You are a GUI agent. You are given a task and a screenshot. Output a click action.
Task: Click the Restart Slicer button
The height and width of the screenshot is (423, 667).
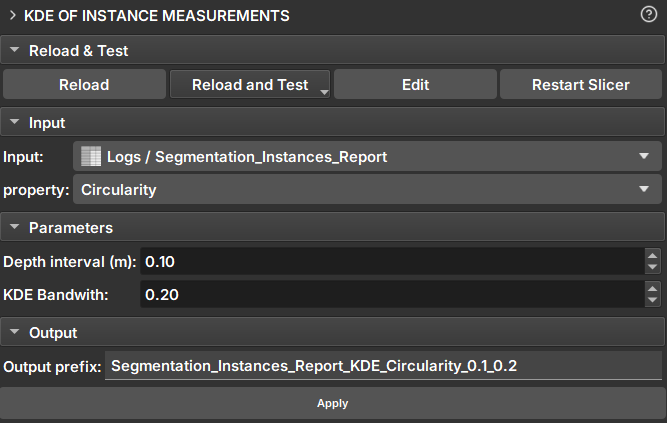pyautogui.click(x=581, y=84)
